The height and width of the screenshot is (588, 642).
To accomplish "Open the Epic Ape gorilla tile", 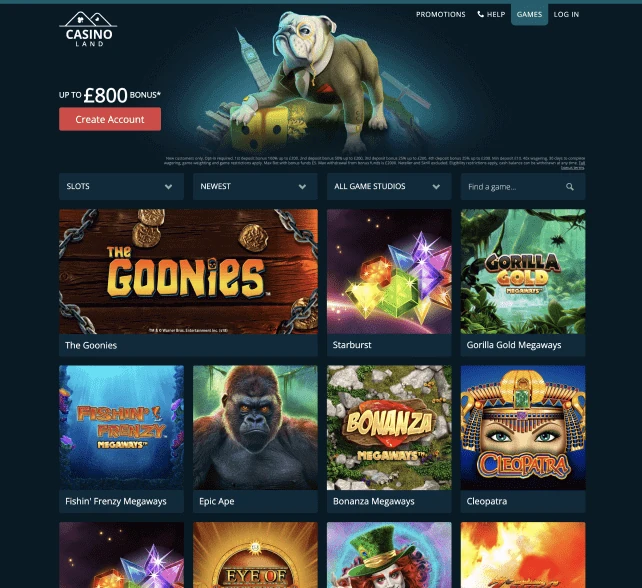I will [255, 427].
